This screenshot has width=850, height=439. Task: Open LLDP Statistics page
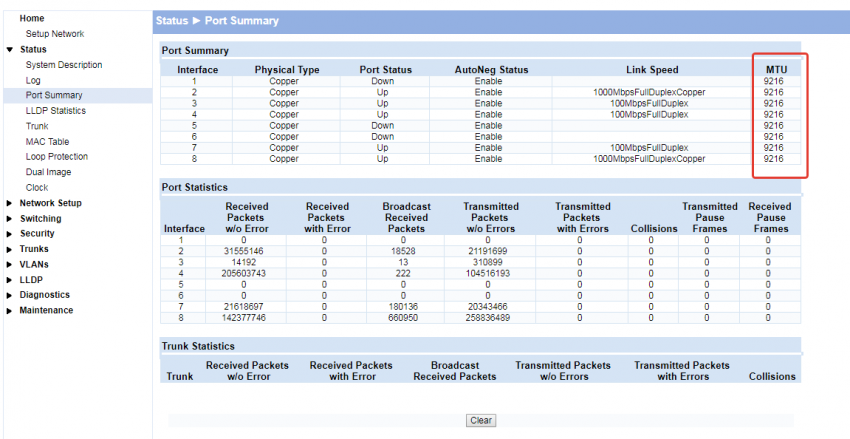(x=56, y=111)
